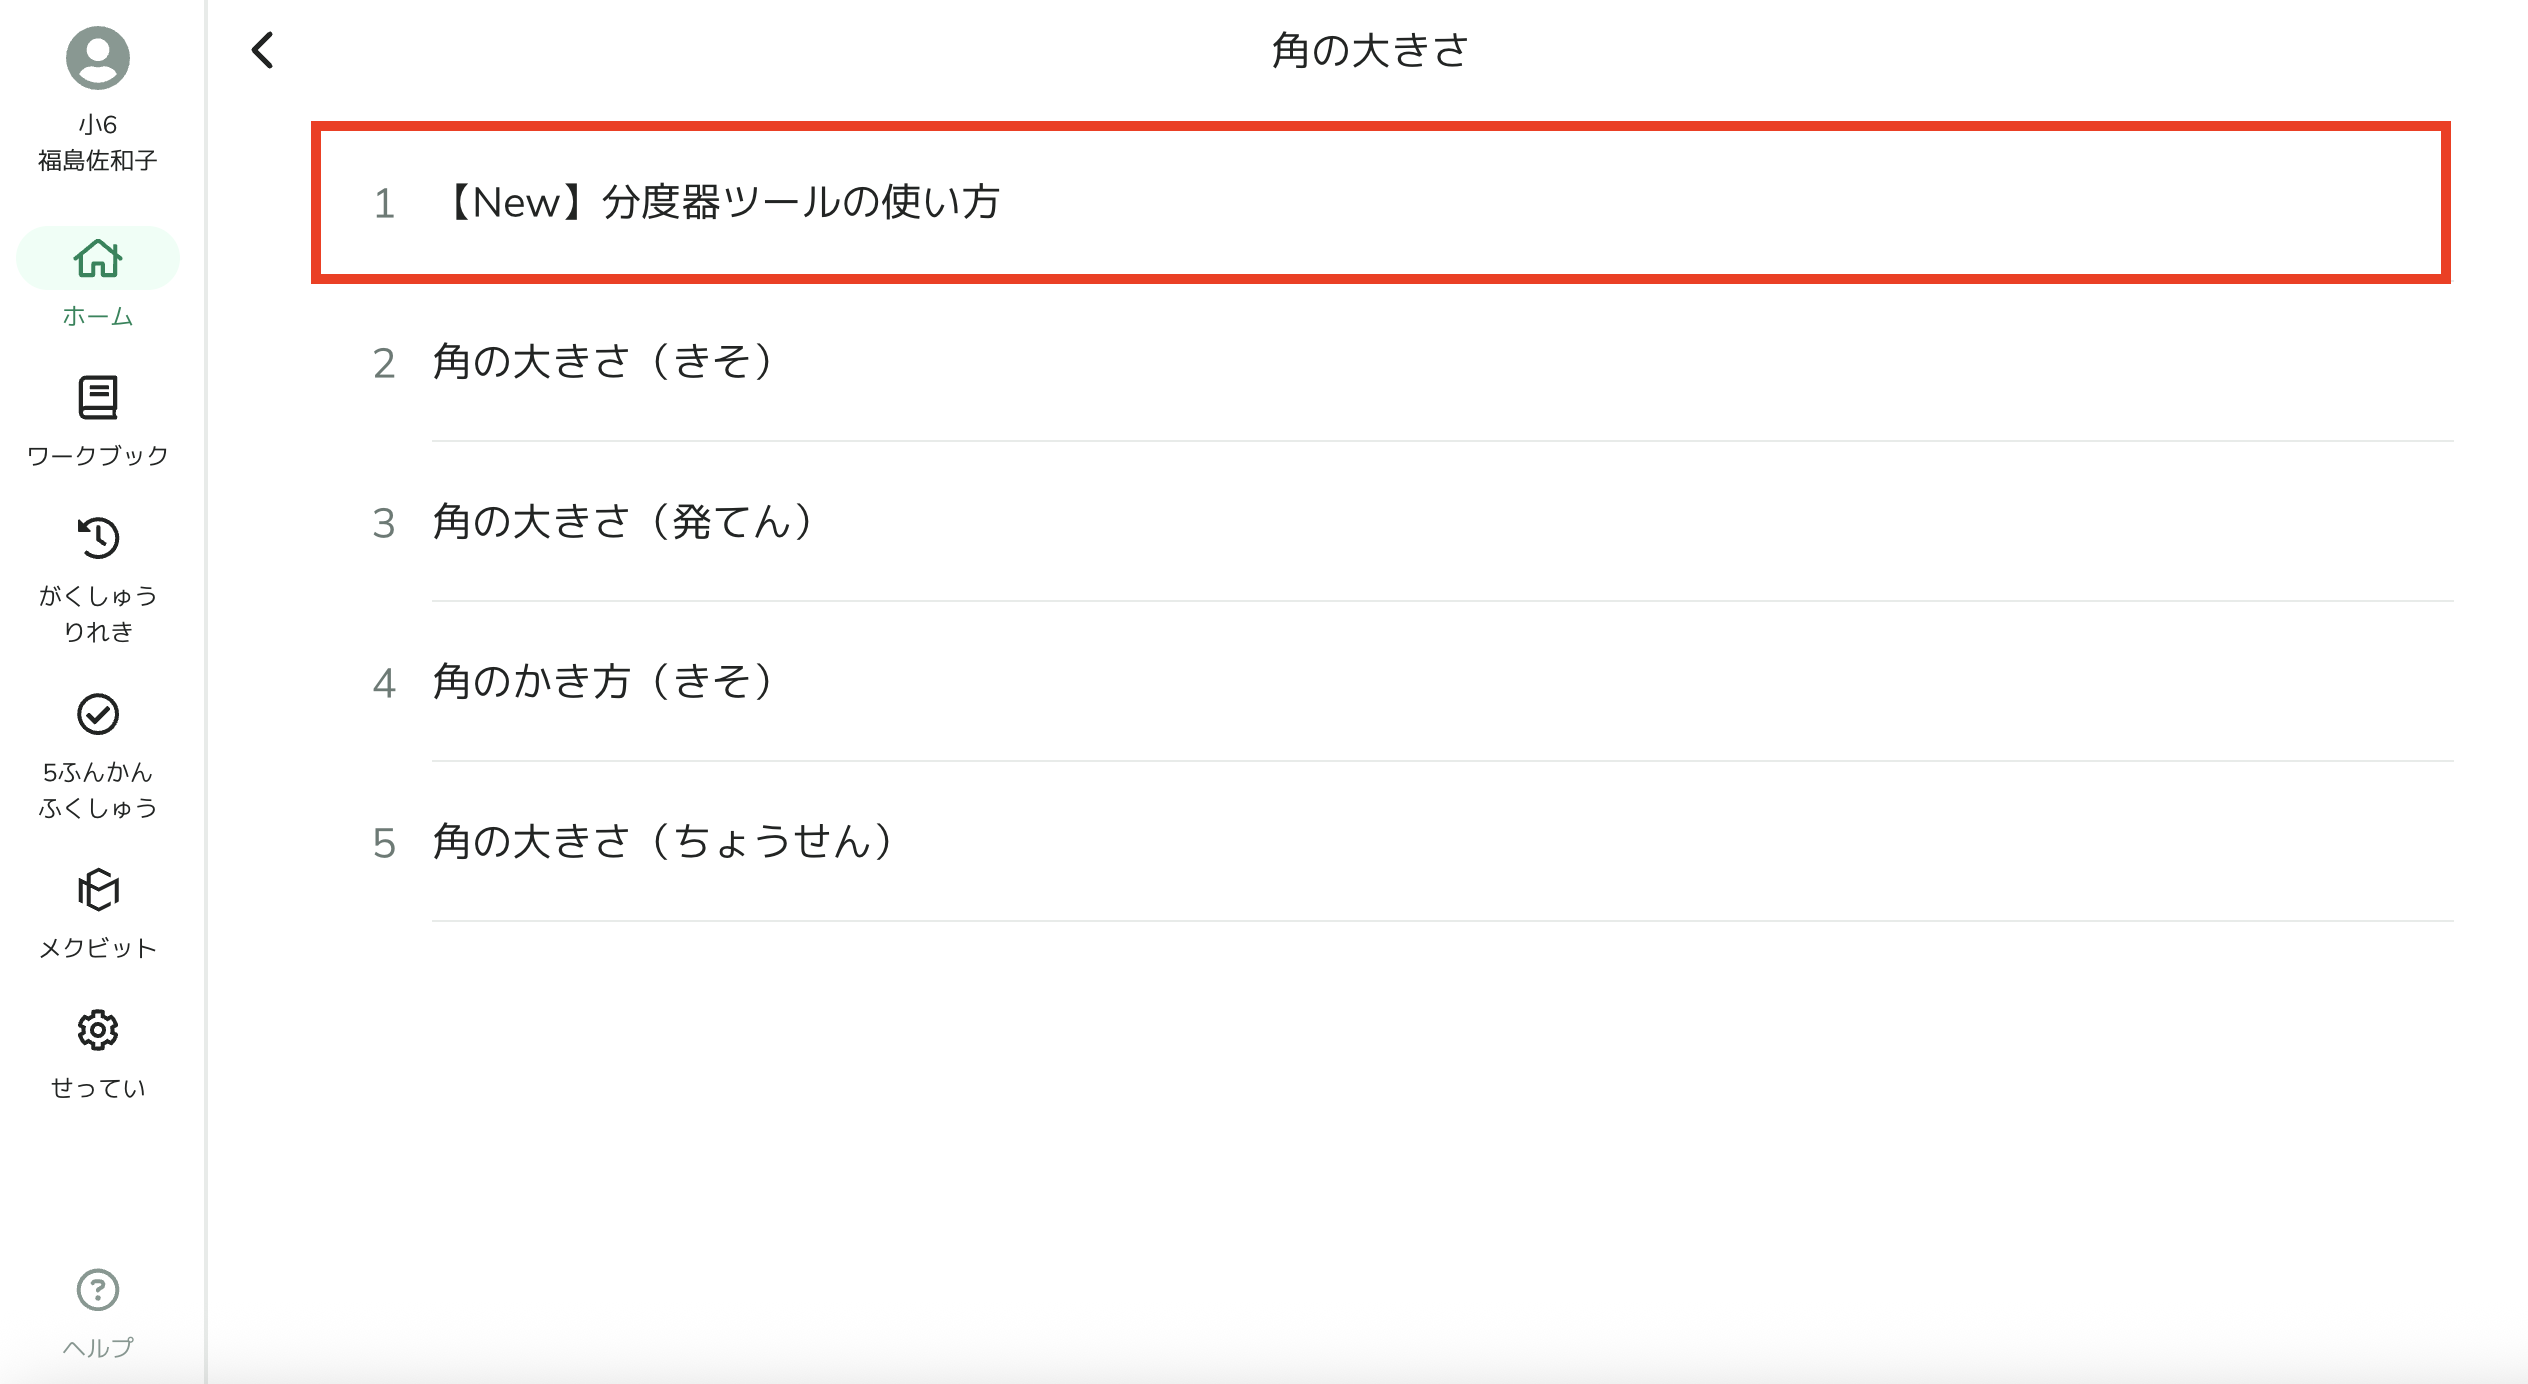Open the せってい gear icon

pos(98,1030)
